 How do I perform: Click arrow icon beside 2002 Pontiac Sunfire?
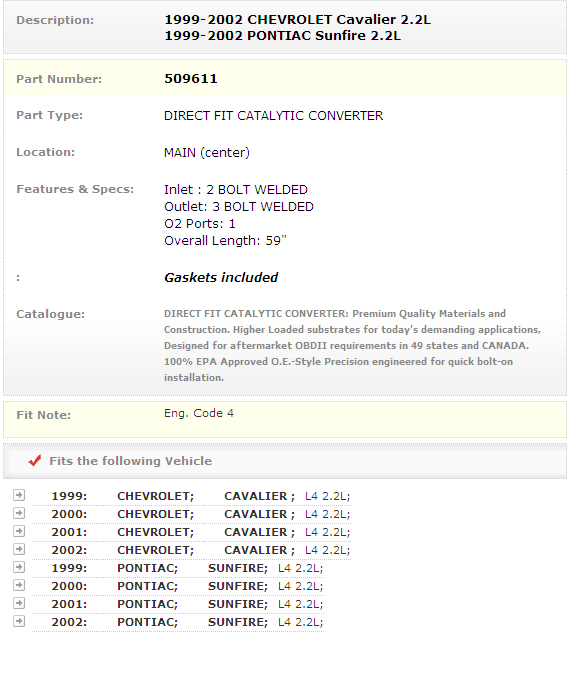click(19, 621)
